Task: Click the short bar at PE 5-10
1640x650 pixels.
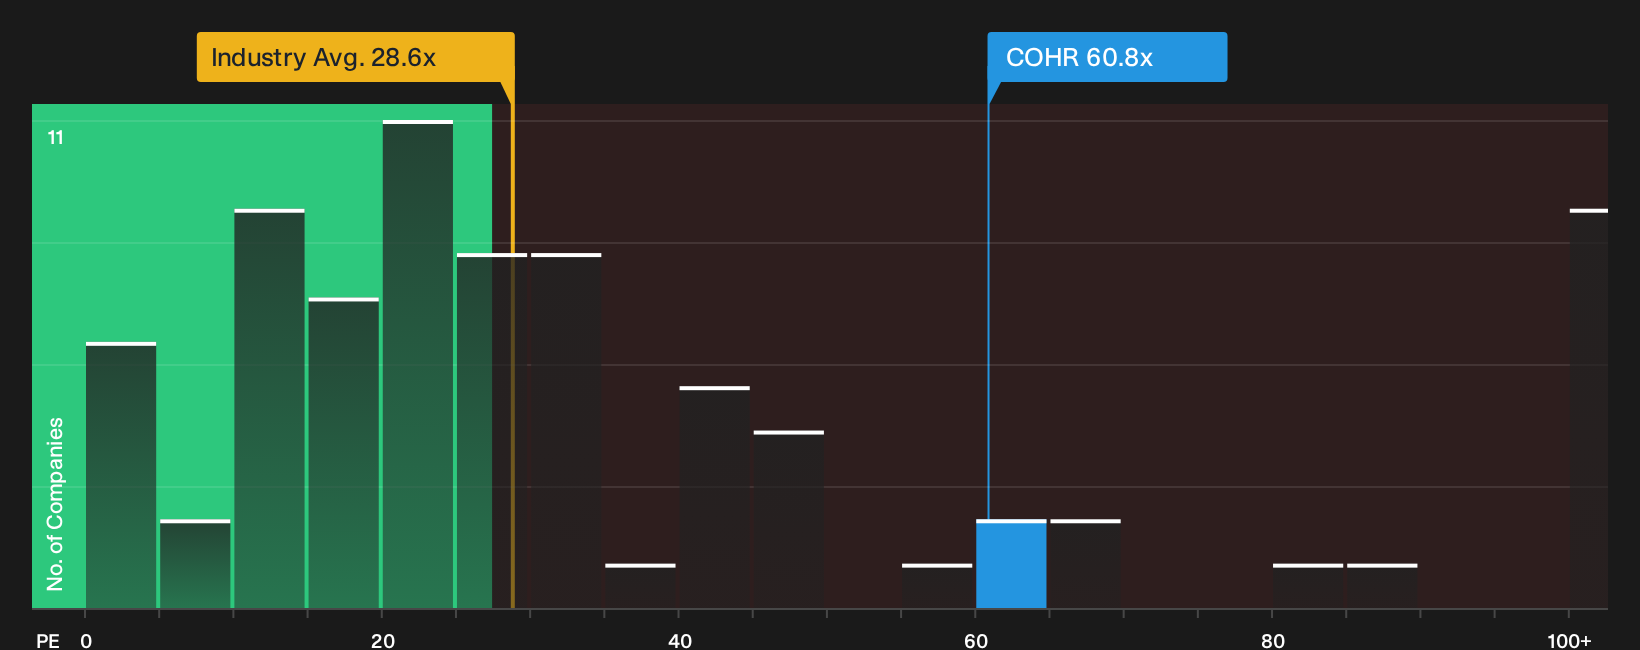Action: tap(195, 564)
